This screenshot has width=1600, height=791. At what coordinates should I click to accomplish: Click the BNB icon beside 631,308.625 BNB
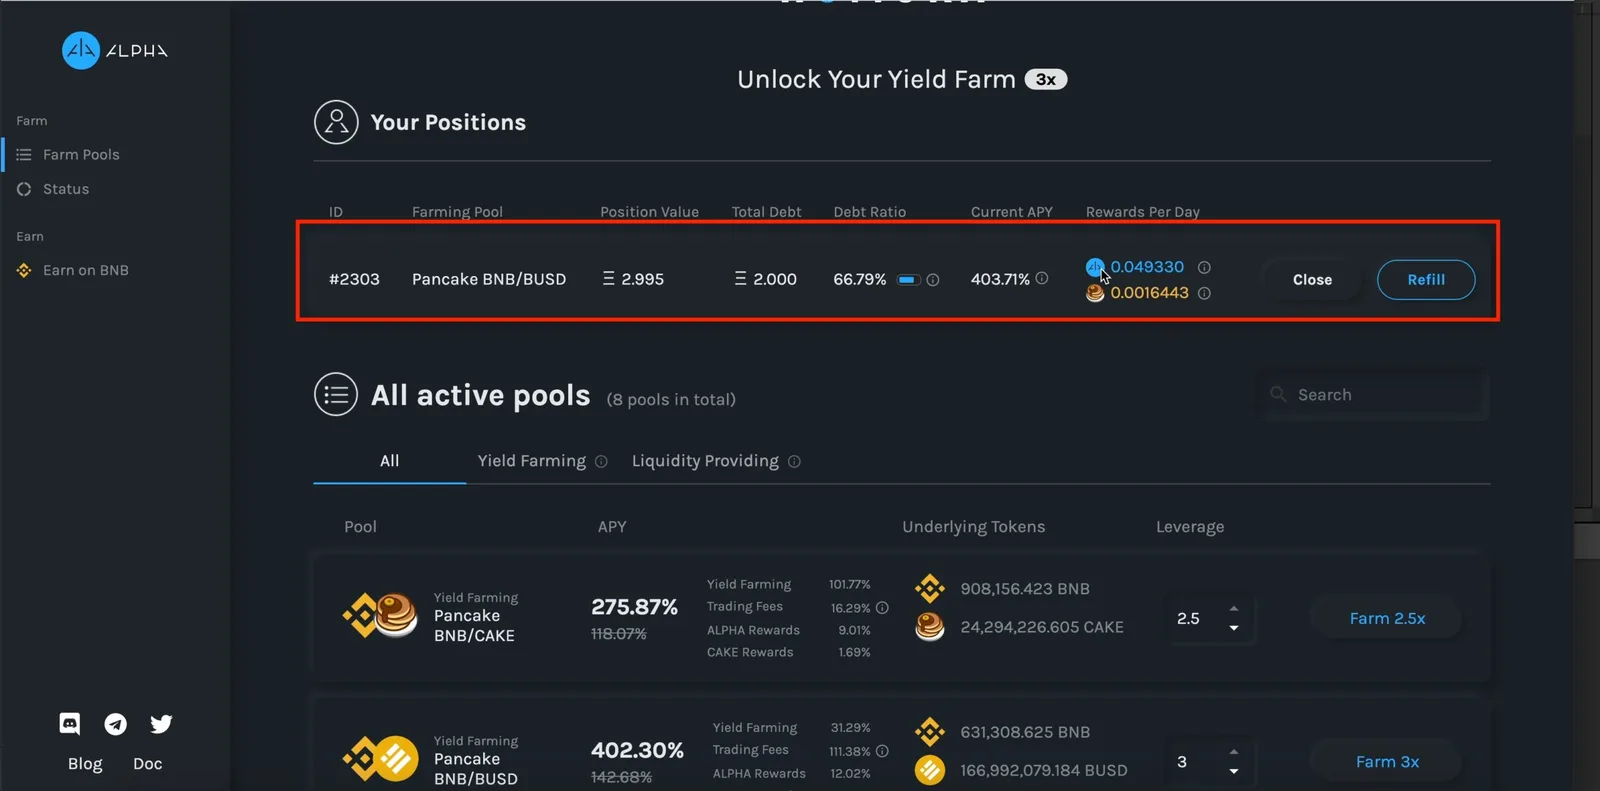pos(930,732)
